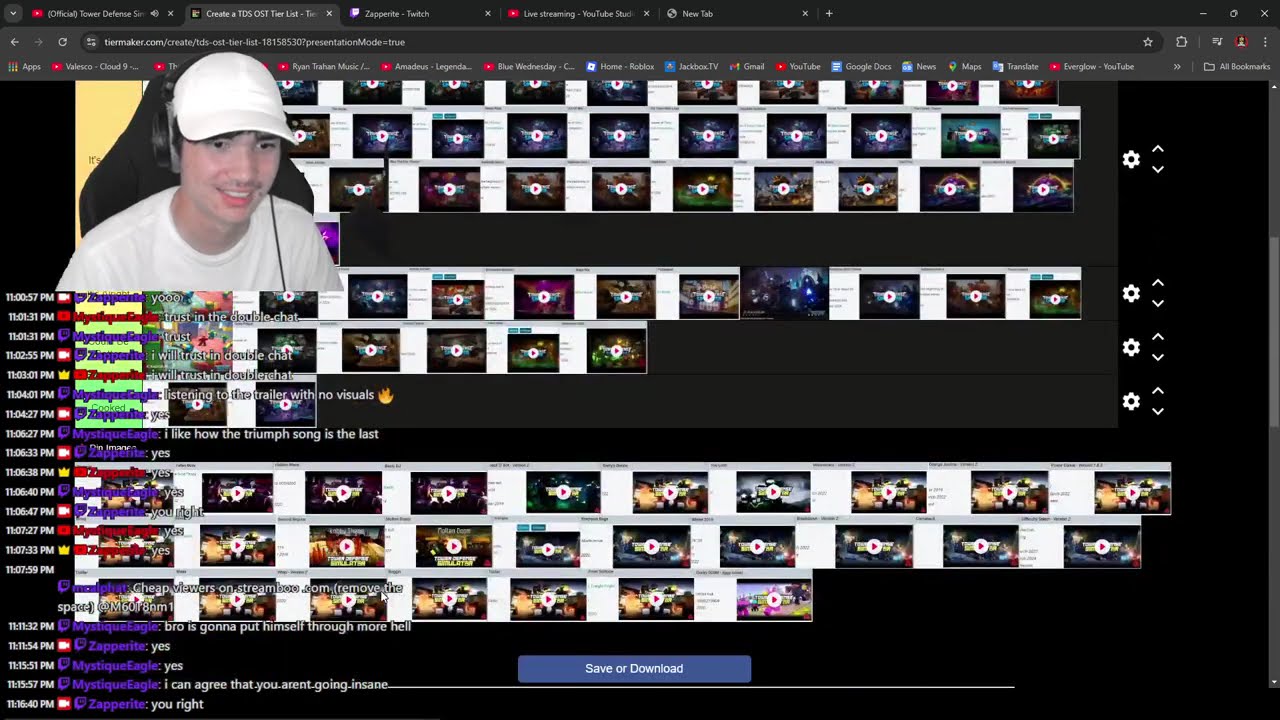Open settings gear of the bottom tier row

tap(1131, 401)
